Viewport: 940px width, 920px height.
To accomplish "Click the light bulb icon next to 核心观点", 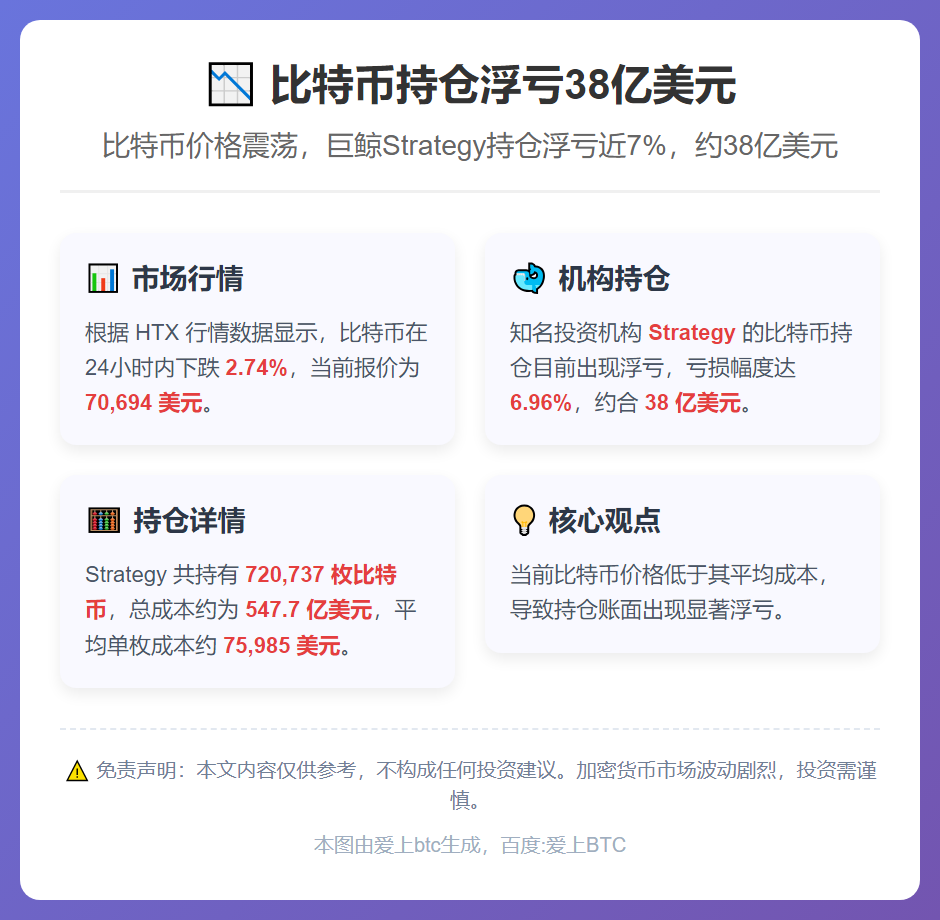I will pos(524,520).
